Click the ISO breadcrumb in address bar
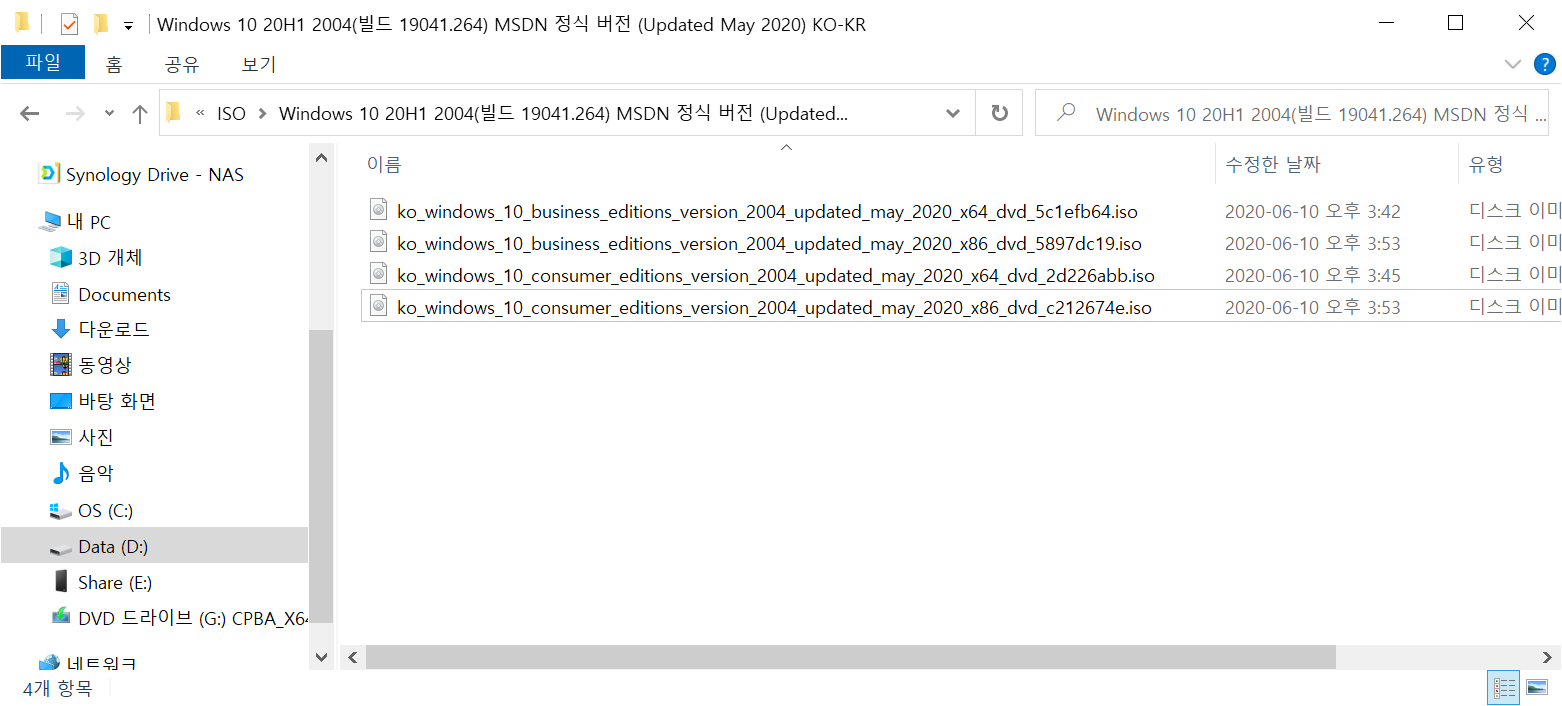Screen dimensions: 1562x706 231,113
